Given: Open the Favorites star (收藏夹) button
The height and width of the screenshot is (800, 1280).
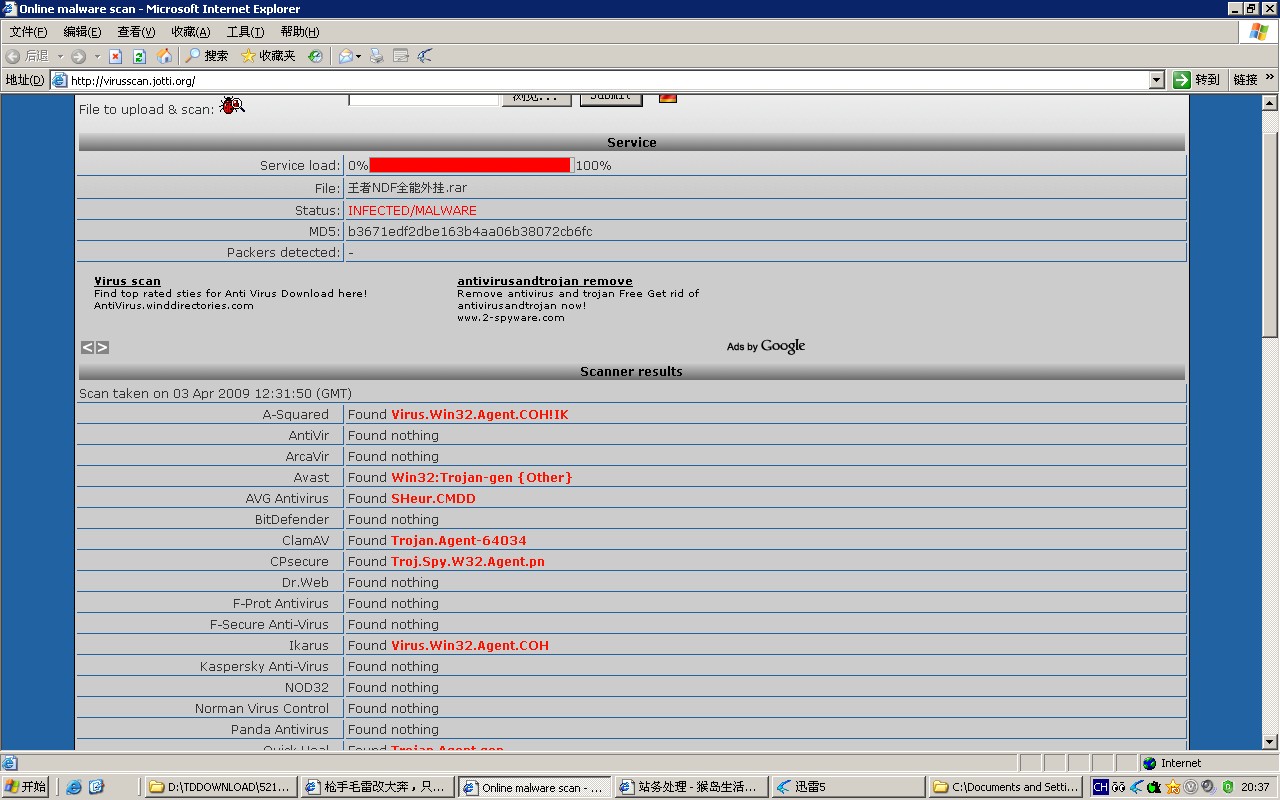Looking at the screenshot, I should coord(268,56).
